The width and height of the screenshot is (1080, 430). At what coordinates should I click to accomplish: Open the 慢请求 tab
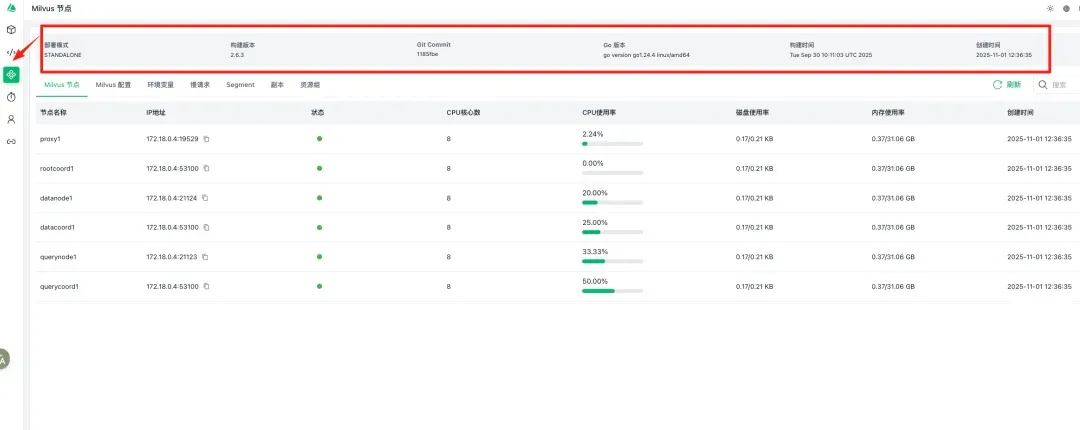tap(200, 86)
